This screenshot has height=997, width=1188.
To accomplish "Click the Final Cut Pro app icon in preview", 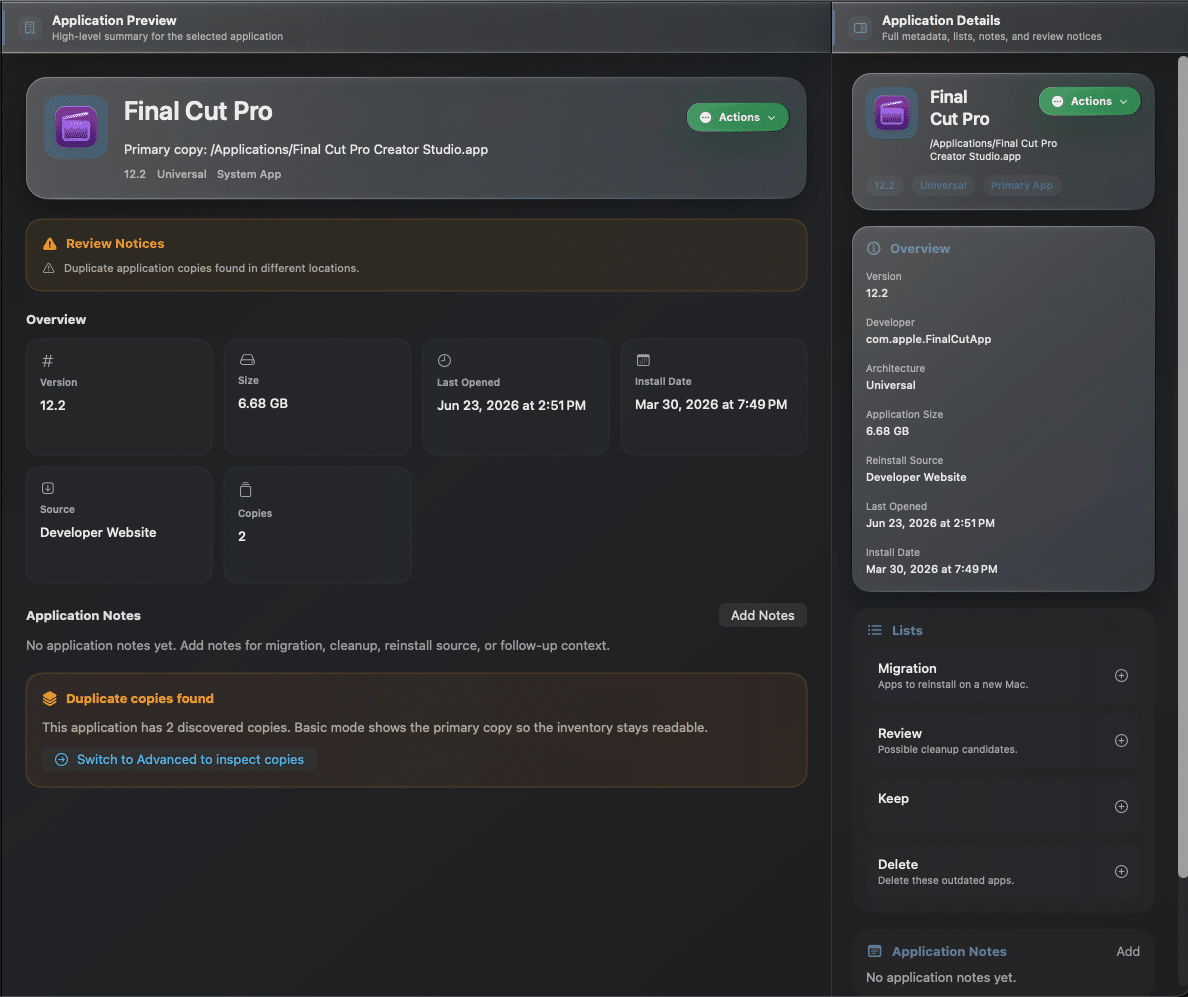I will point(76,127).
